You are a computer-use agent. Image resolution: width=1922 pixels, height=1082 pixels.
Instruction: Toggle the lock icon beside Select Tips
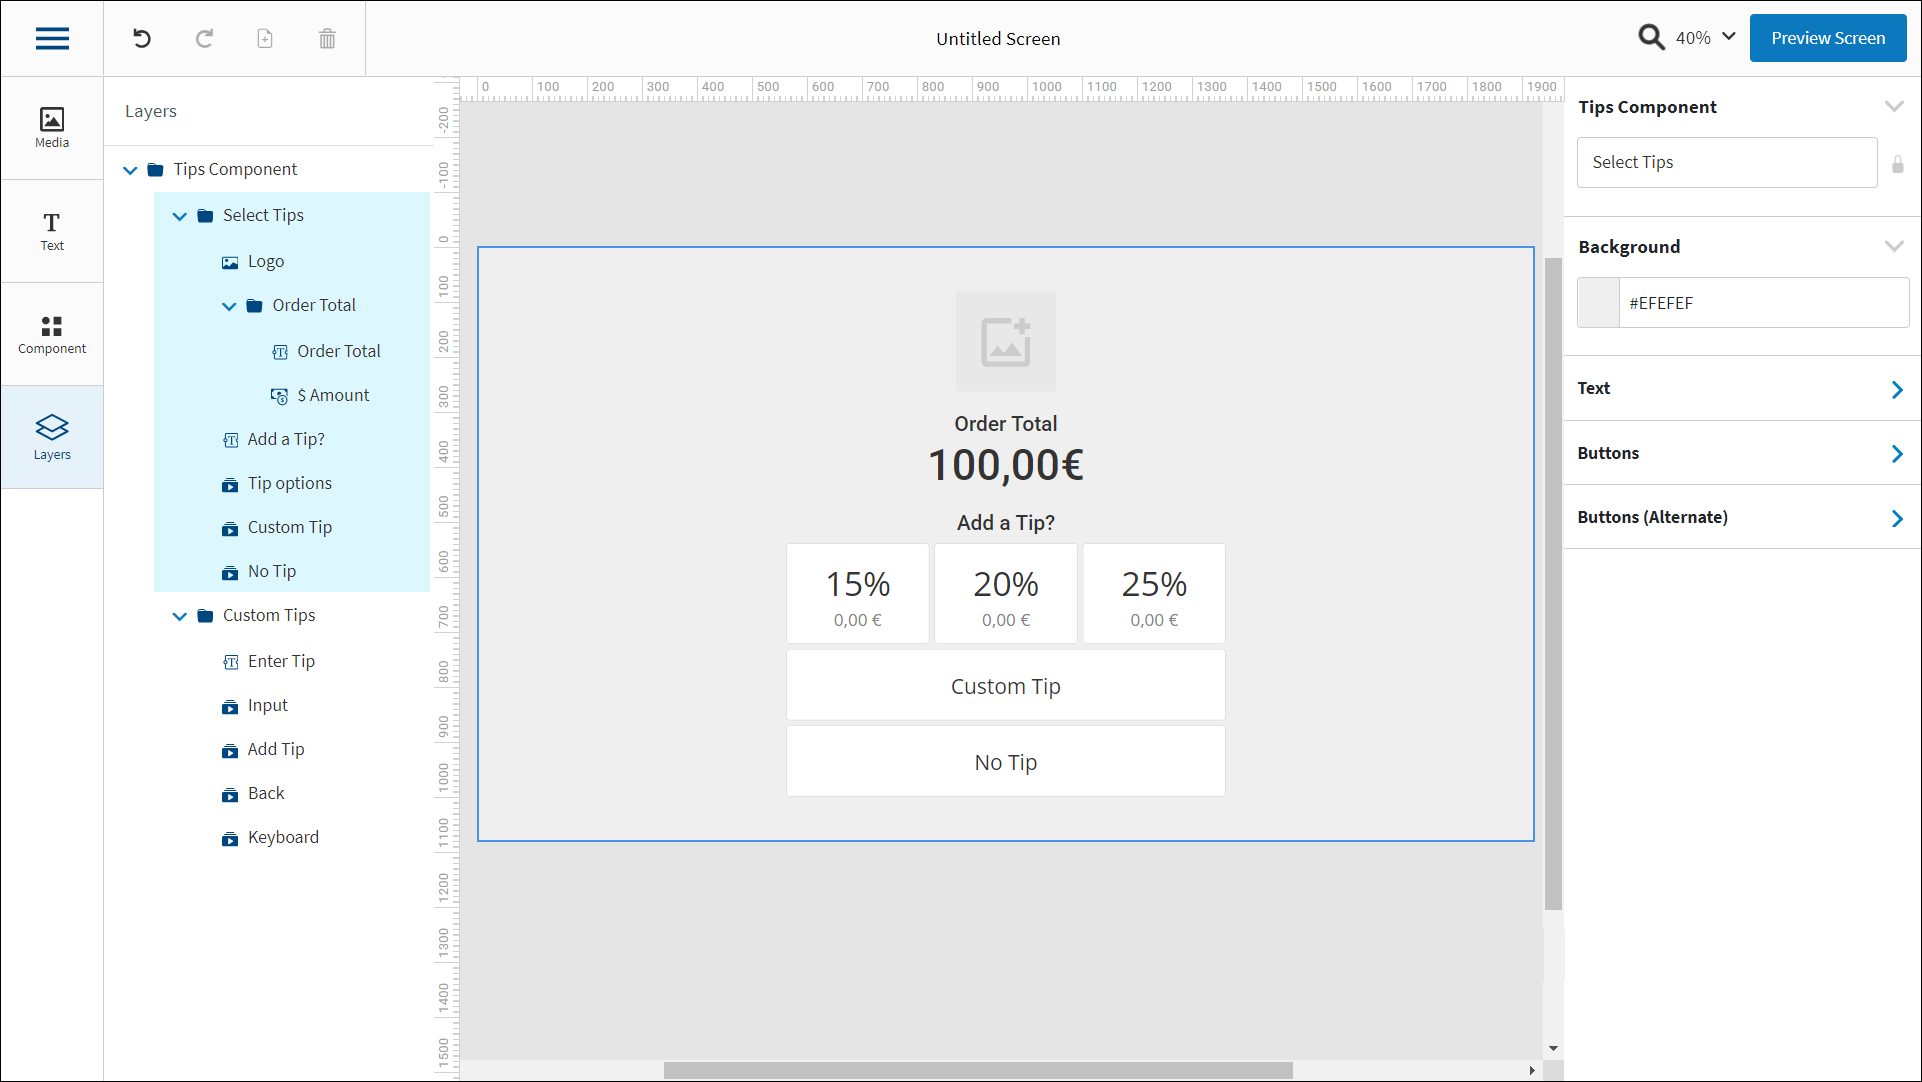(x=1898, y=164)
